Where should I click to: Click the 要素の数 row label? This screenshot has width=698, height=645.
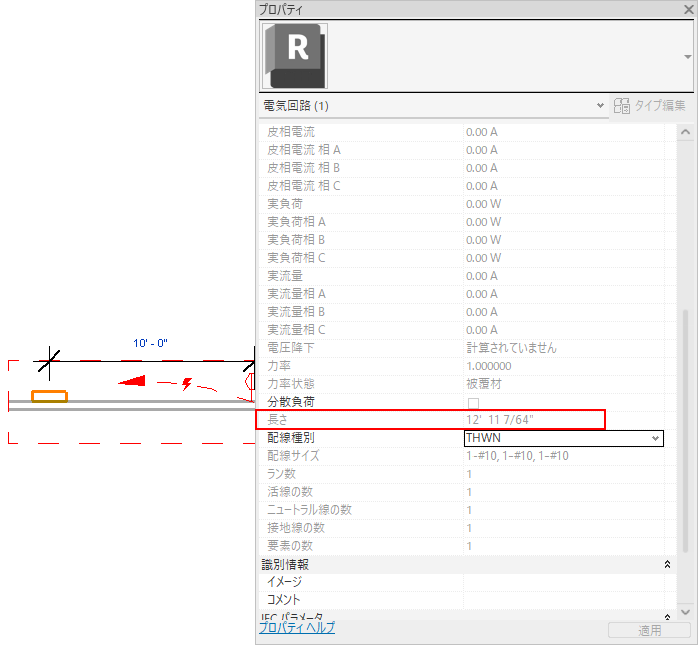pos(290,546)
